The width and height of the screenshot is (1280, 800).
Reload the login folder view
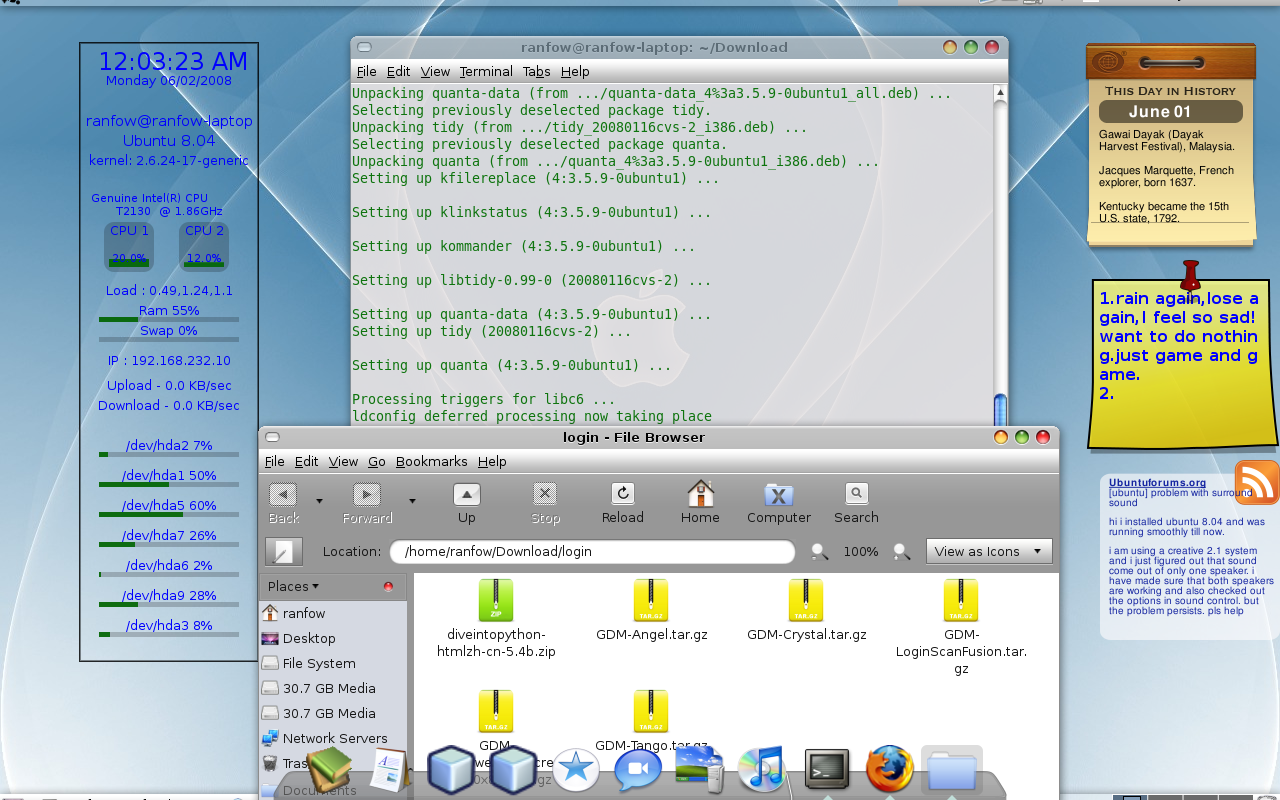point(623,503)
